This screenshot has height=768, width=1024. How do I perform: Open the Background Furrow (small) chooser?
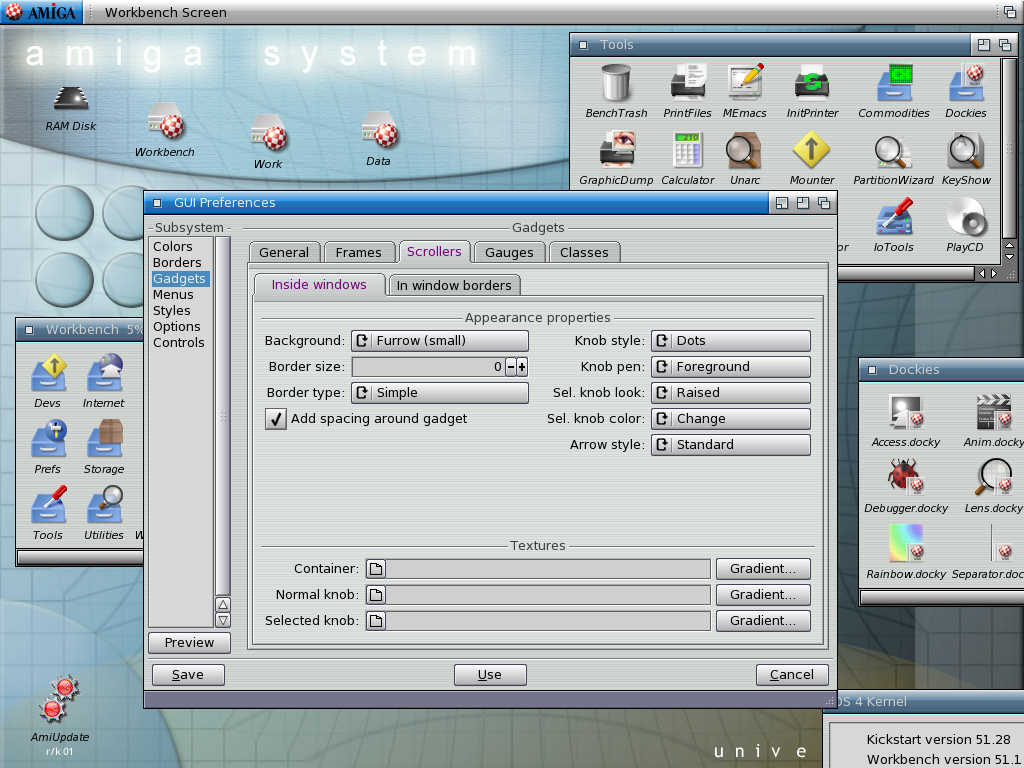[x=439, y=341]
